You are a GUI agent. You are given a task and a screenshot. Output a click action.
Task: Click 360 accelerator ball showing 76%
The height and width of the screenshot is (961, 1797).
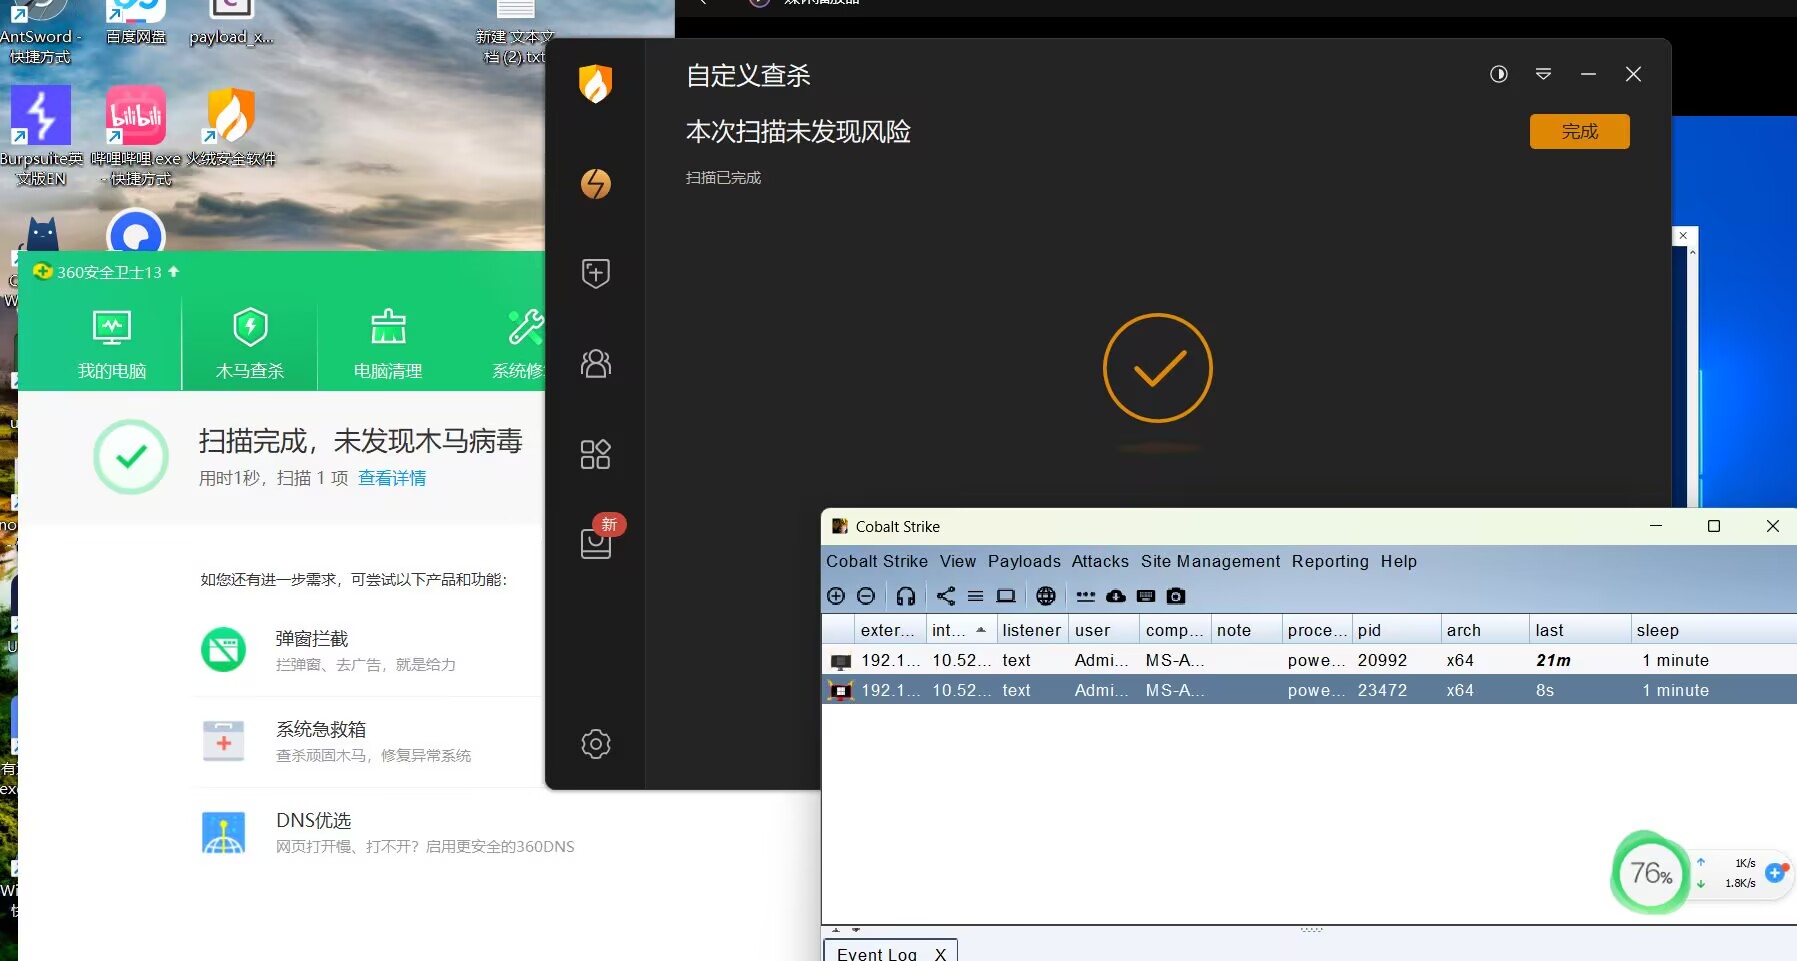[1650, 873]
